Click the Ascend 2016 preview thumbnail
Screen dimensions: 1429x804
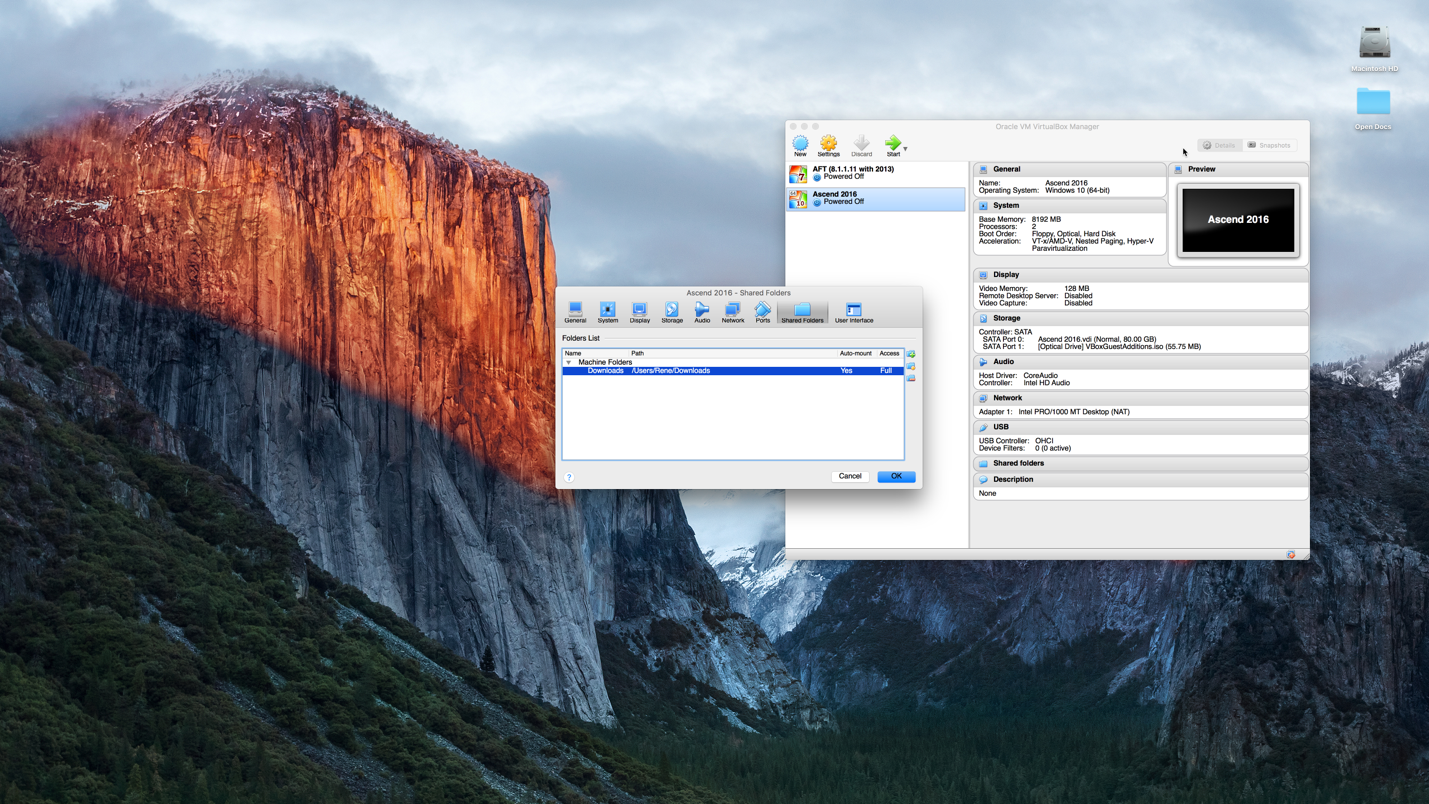click(x=1238, y=220)
